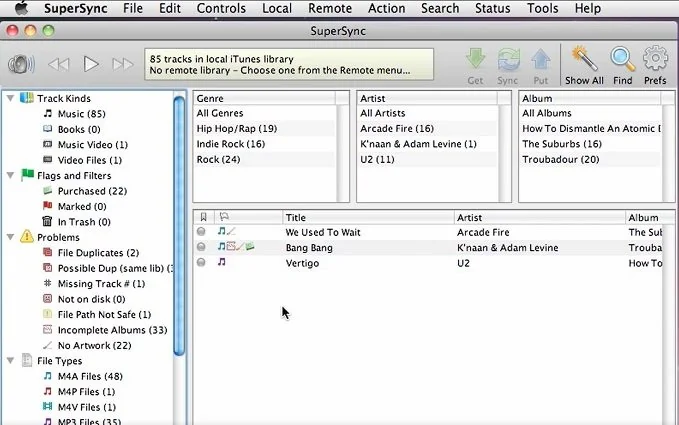Click the Put upload arrow
Viewport: 679px width, 425px height.
tap(541, 59)
